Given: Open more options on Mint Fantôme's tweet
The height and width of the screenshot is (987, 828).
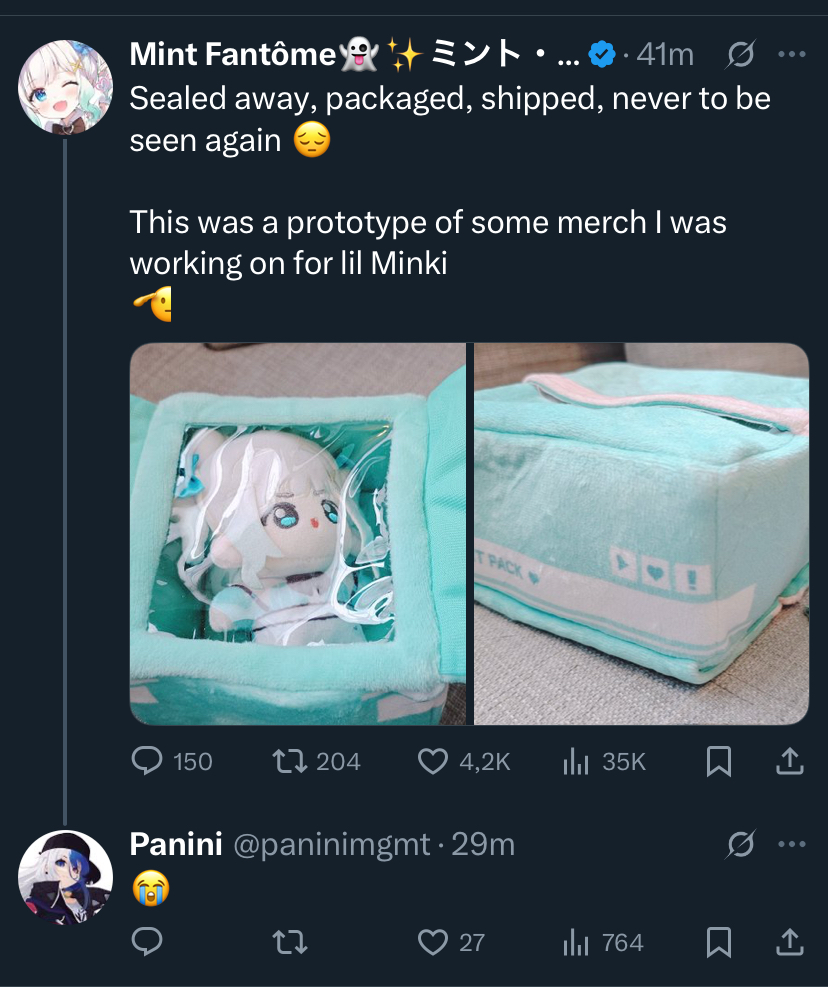Looking at the screenshot, I should 790,55.
